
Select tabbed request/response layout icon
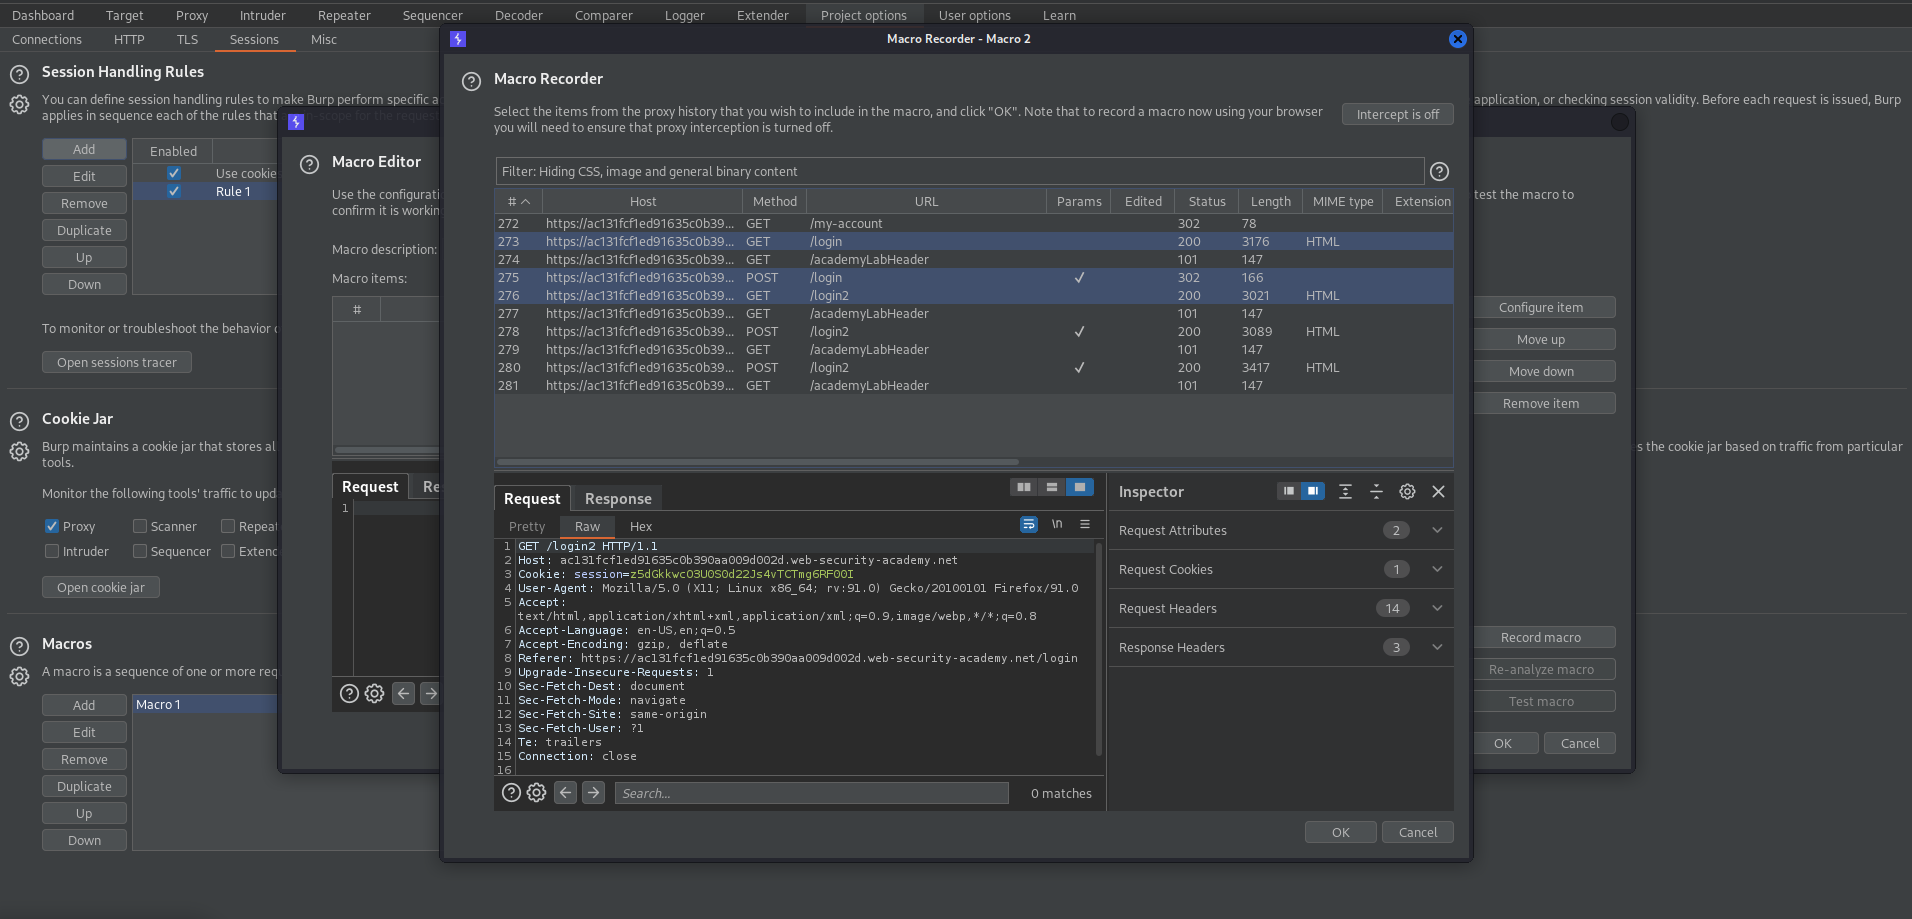[1079, 487]
